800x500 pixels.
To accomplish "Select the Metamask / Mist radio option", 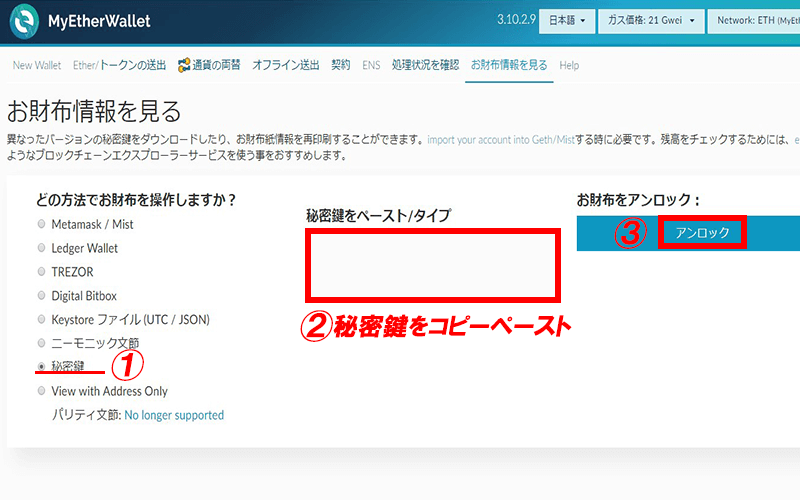I will coord(41,224).
